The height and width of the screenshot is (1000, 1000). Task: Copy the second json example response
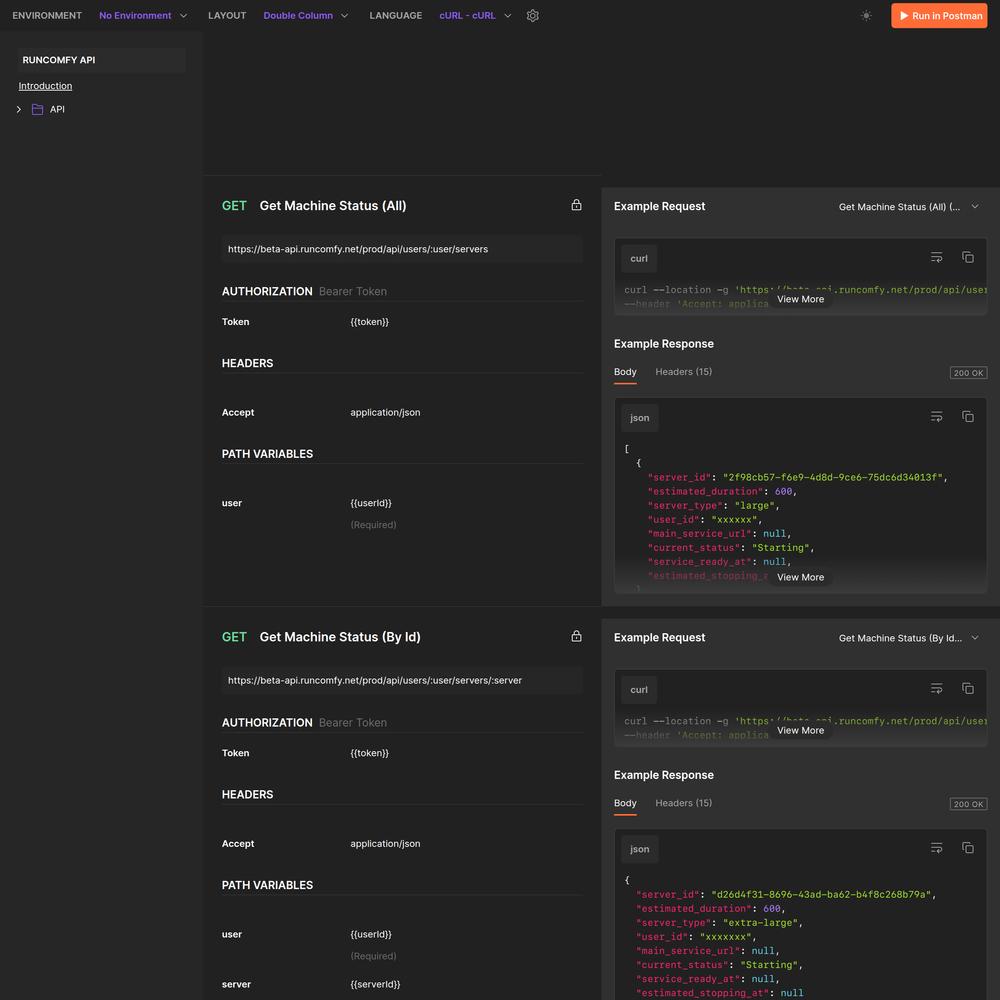967,848
